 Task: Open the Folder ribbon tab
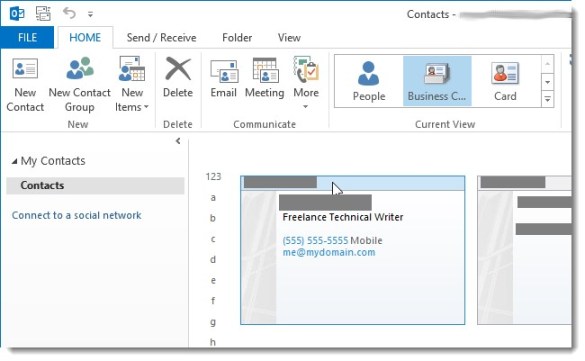click(237, 37)
